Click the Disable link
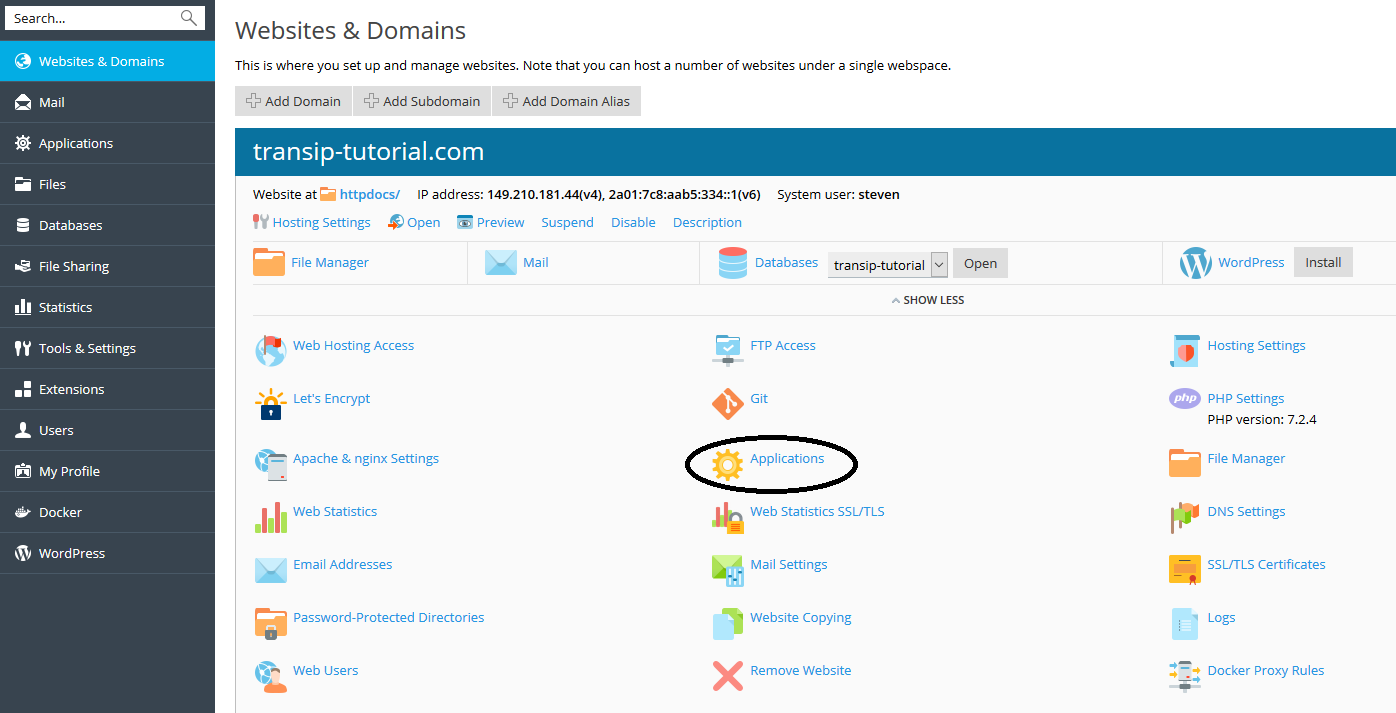The width and height of the screenshot is (1396, 713). (633, 222)
